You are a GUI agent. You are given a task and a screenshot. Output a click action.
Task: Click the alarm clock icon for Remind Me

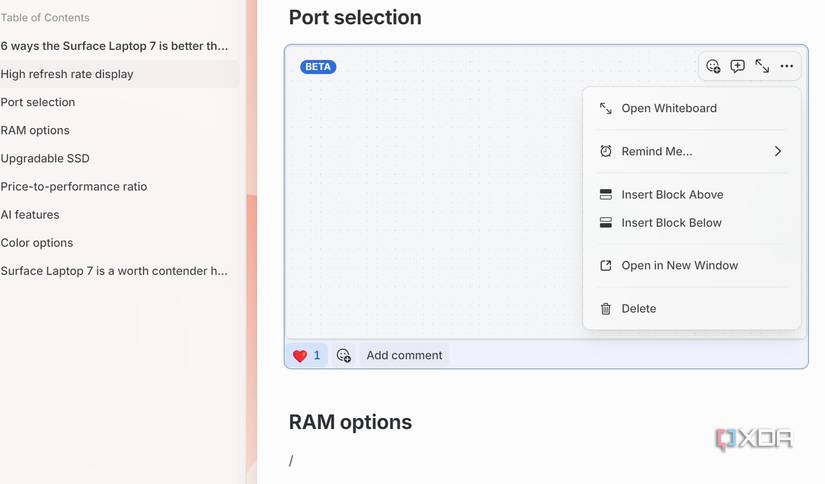point(606,152)
